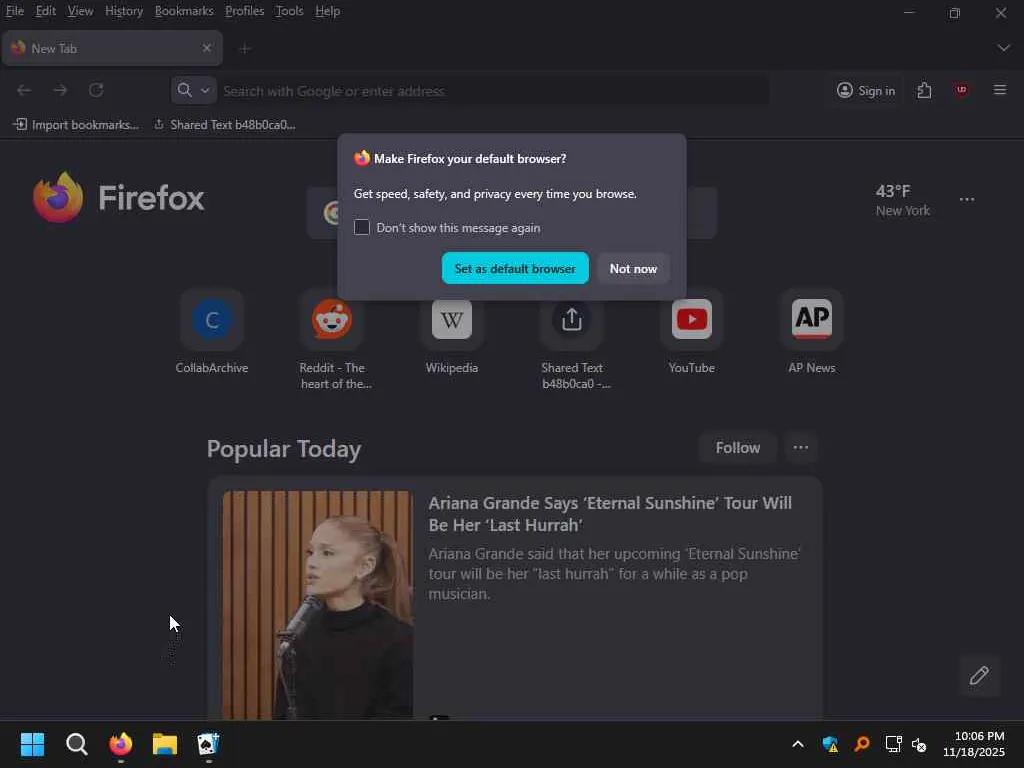Open a new tab with plus icon
The image size is (1024, 768).
click(245, 48)
